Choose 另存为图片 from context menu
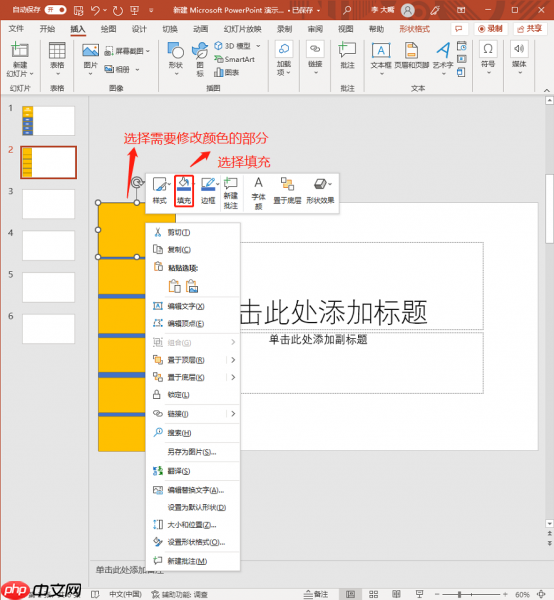554x600 pixels. [193, 452]
